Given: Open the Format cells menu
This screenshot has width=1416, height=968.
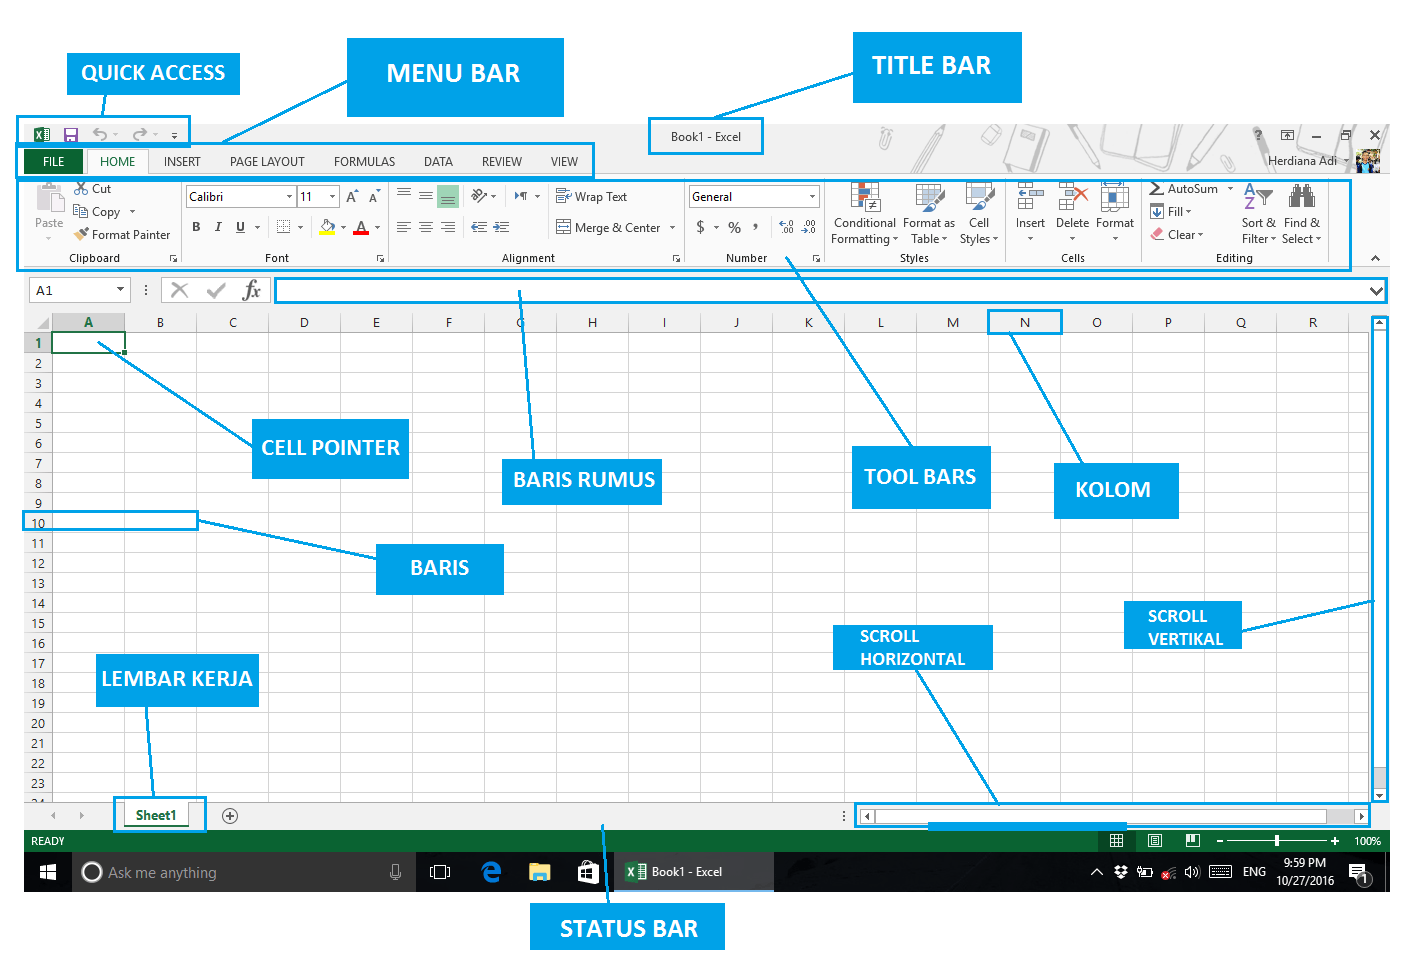Looking at the screenshot, I should pos(1115,213).
